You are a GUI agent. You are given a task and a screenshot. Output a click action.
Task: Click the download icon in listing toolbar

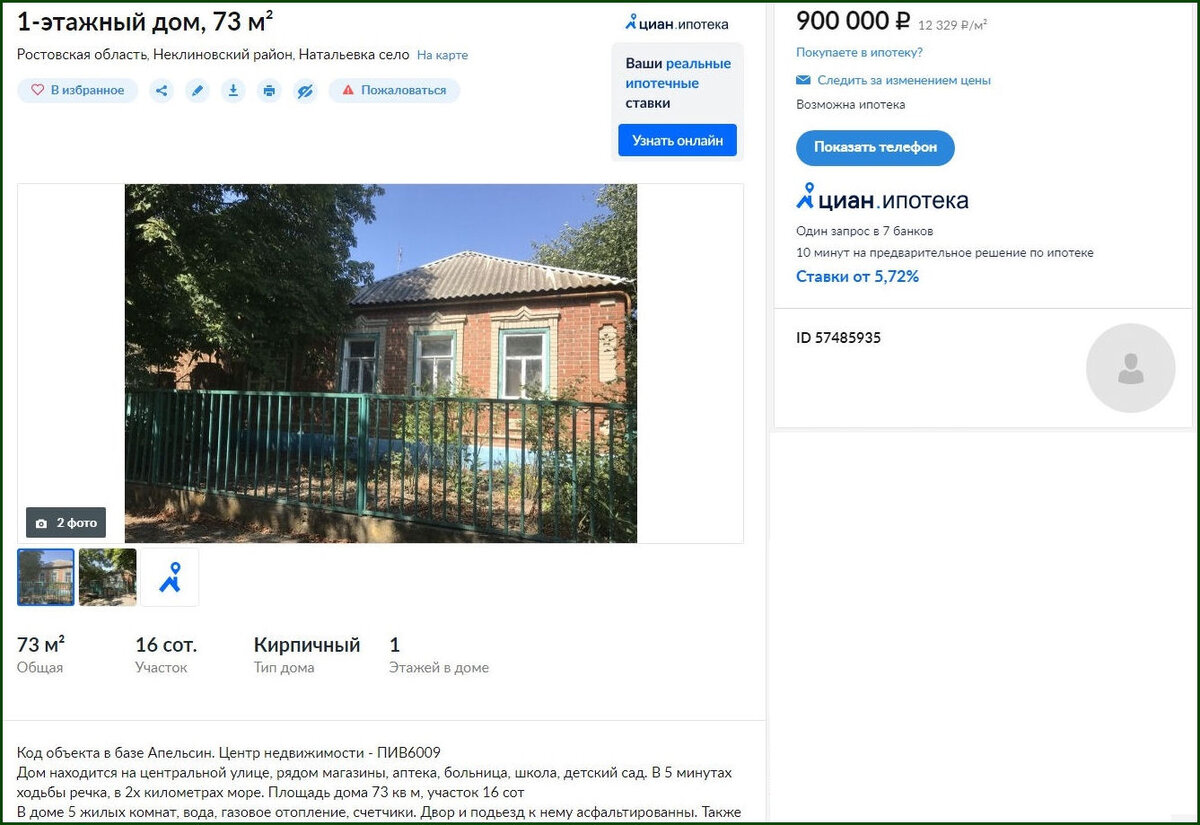[233, 91]
